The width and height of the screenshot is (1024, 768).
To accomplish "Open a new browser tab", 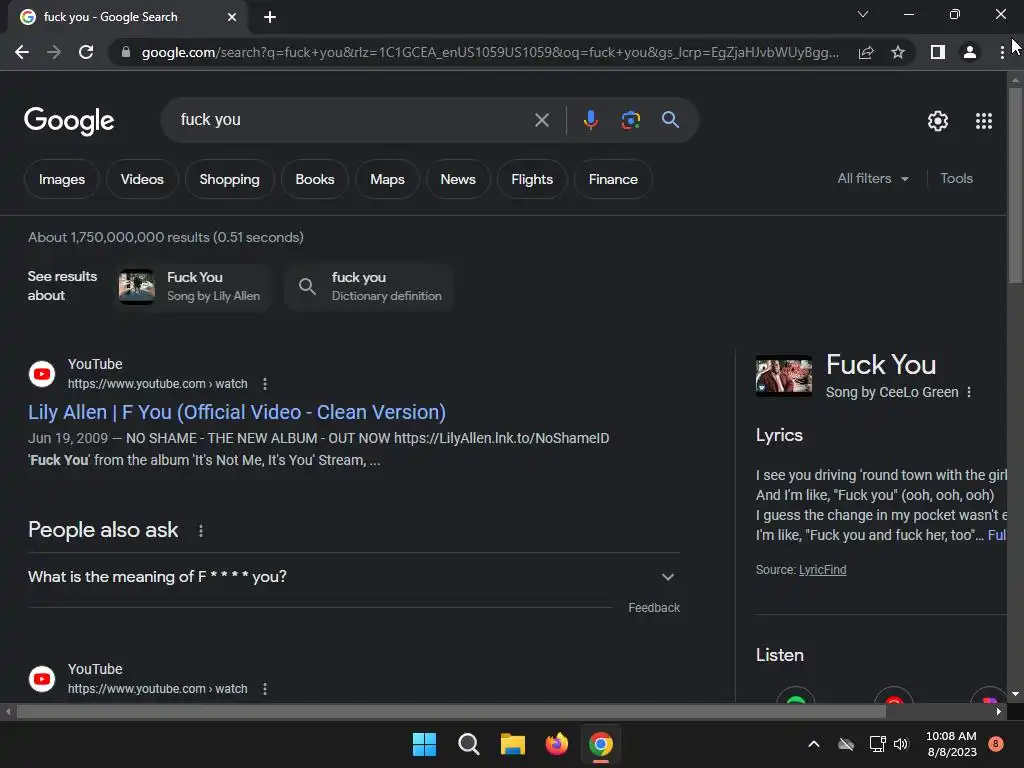I will [x=270, y=17].
